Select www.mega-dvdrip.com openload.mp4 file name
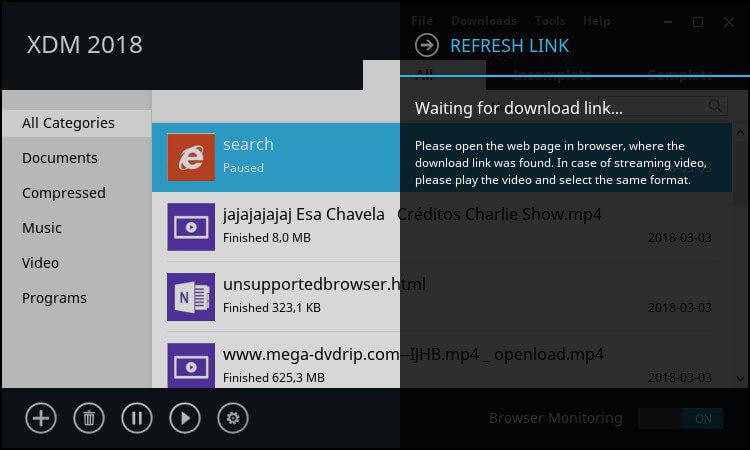This screenshot has width=750, height=450. coord(413,354)
